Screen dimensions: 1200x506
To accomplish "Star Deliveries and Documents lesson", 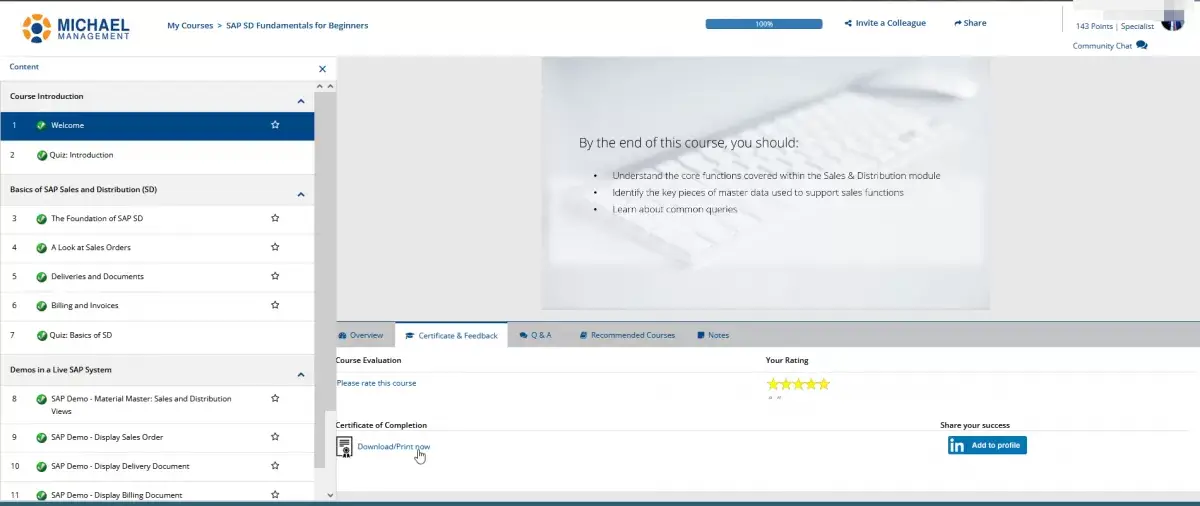I will (275, 276).
